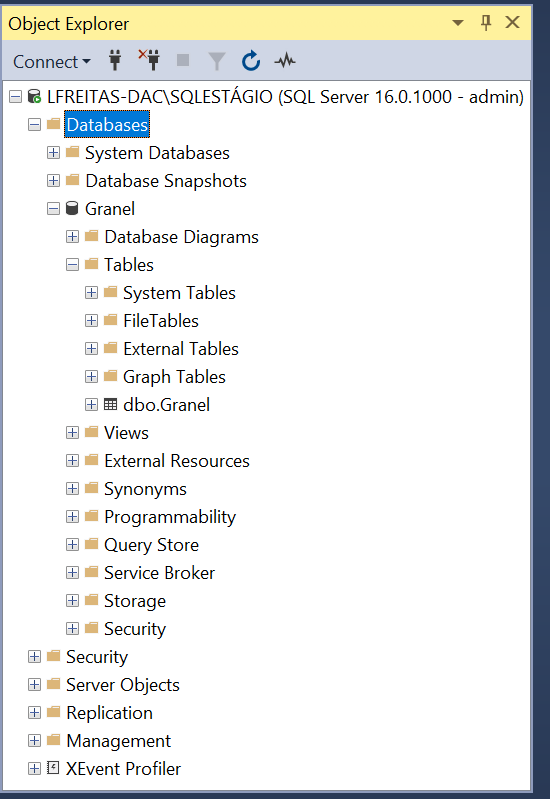Click the Refresh circular arrow icon
550x799 pixels.
click(x=251, y=61)
